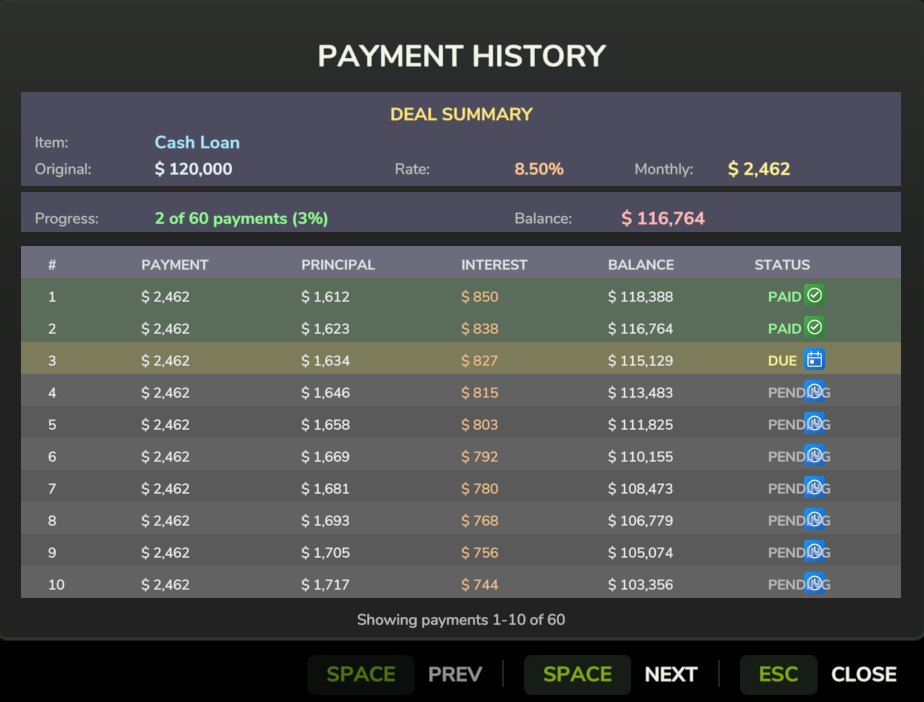Click the STATUS column header
The height and width of the screenshot is (702, 924).
[782, 265]
